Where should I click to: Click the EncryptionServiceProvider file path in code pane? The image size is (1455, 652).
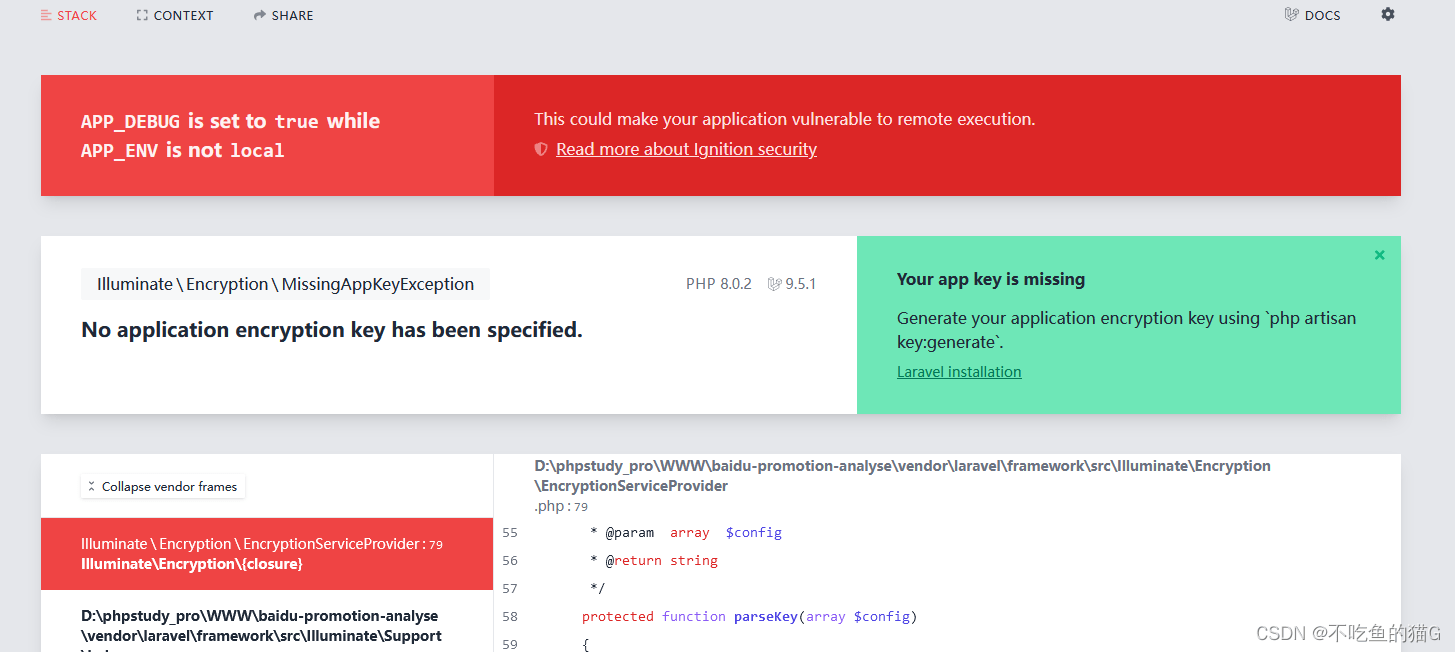pyautogui.click(x=902, y=476)
